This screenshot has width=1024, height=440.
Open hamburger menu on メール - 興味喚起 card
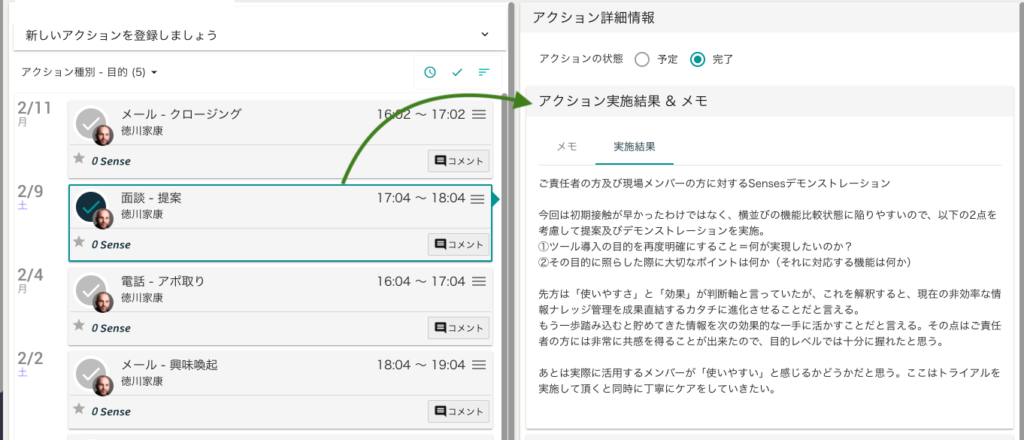479,365
